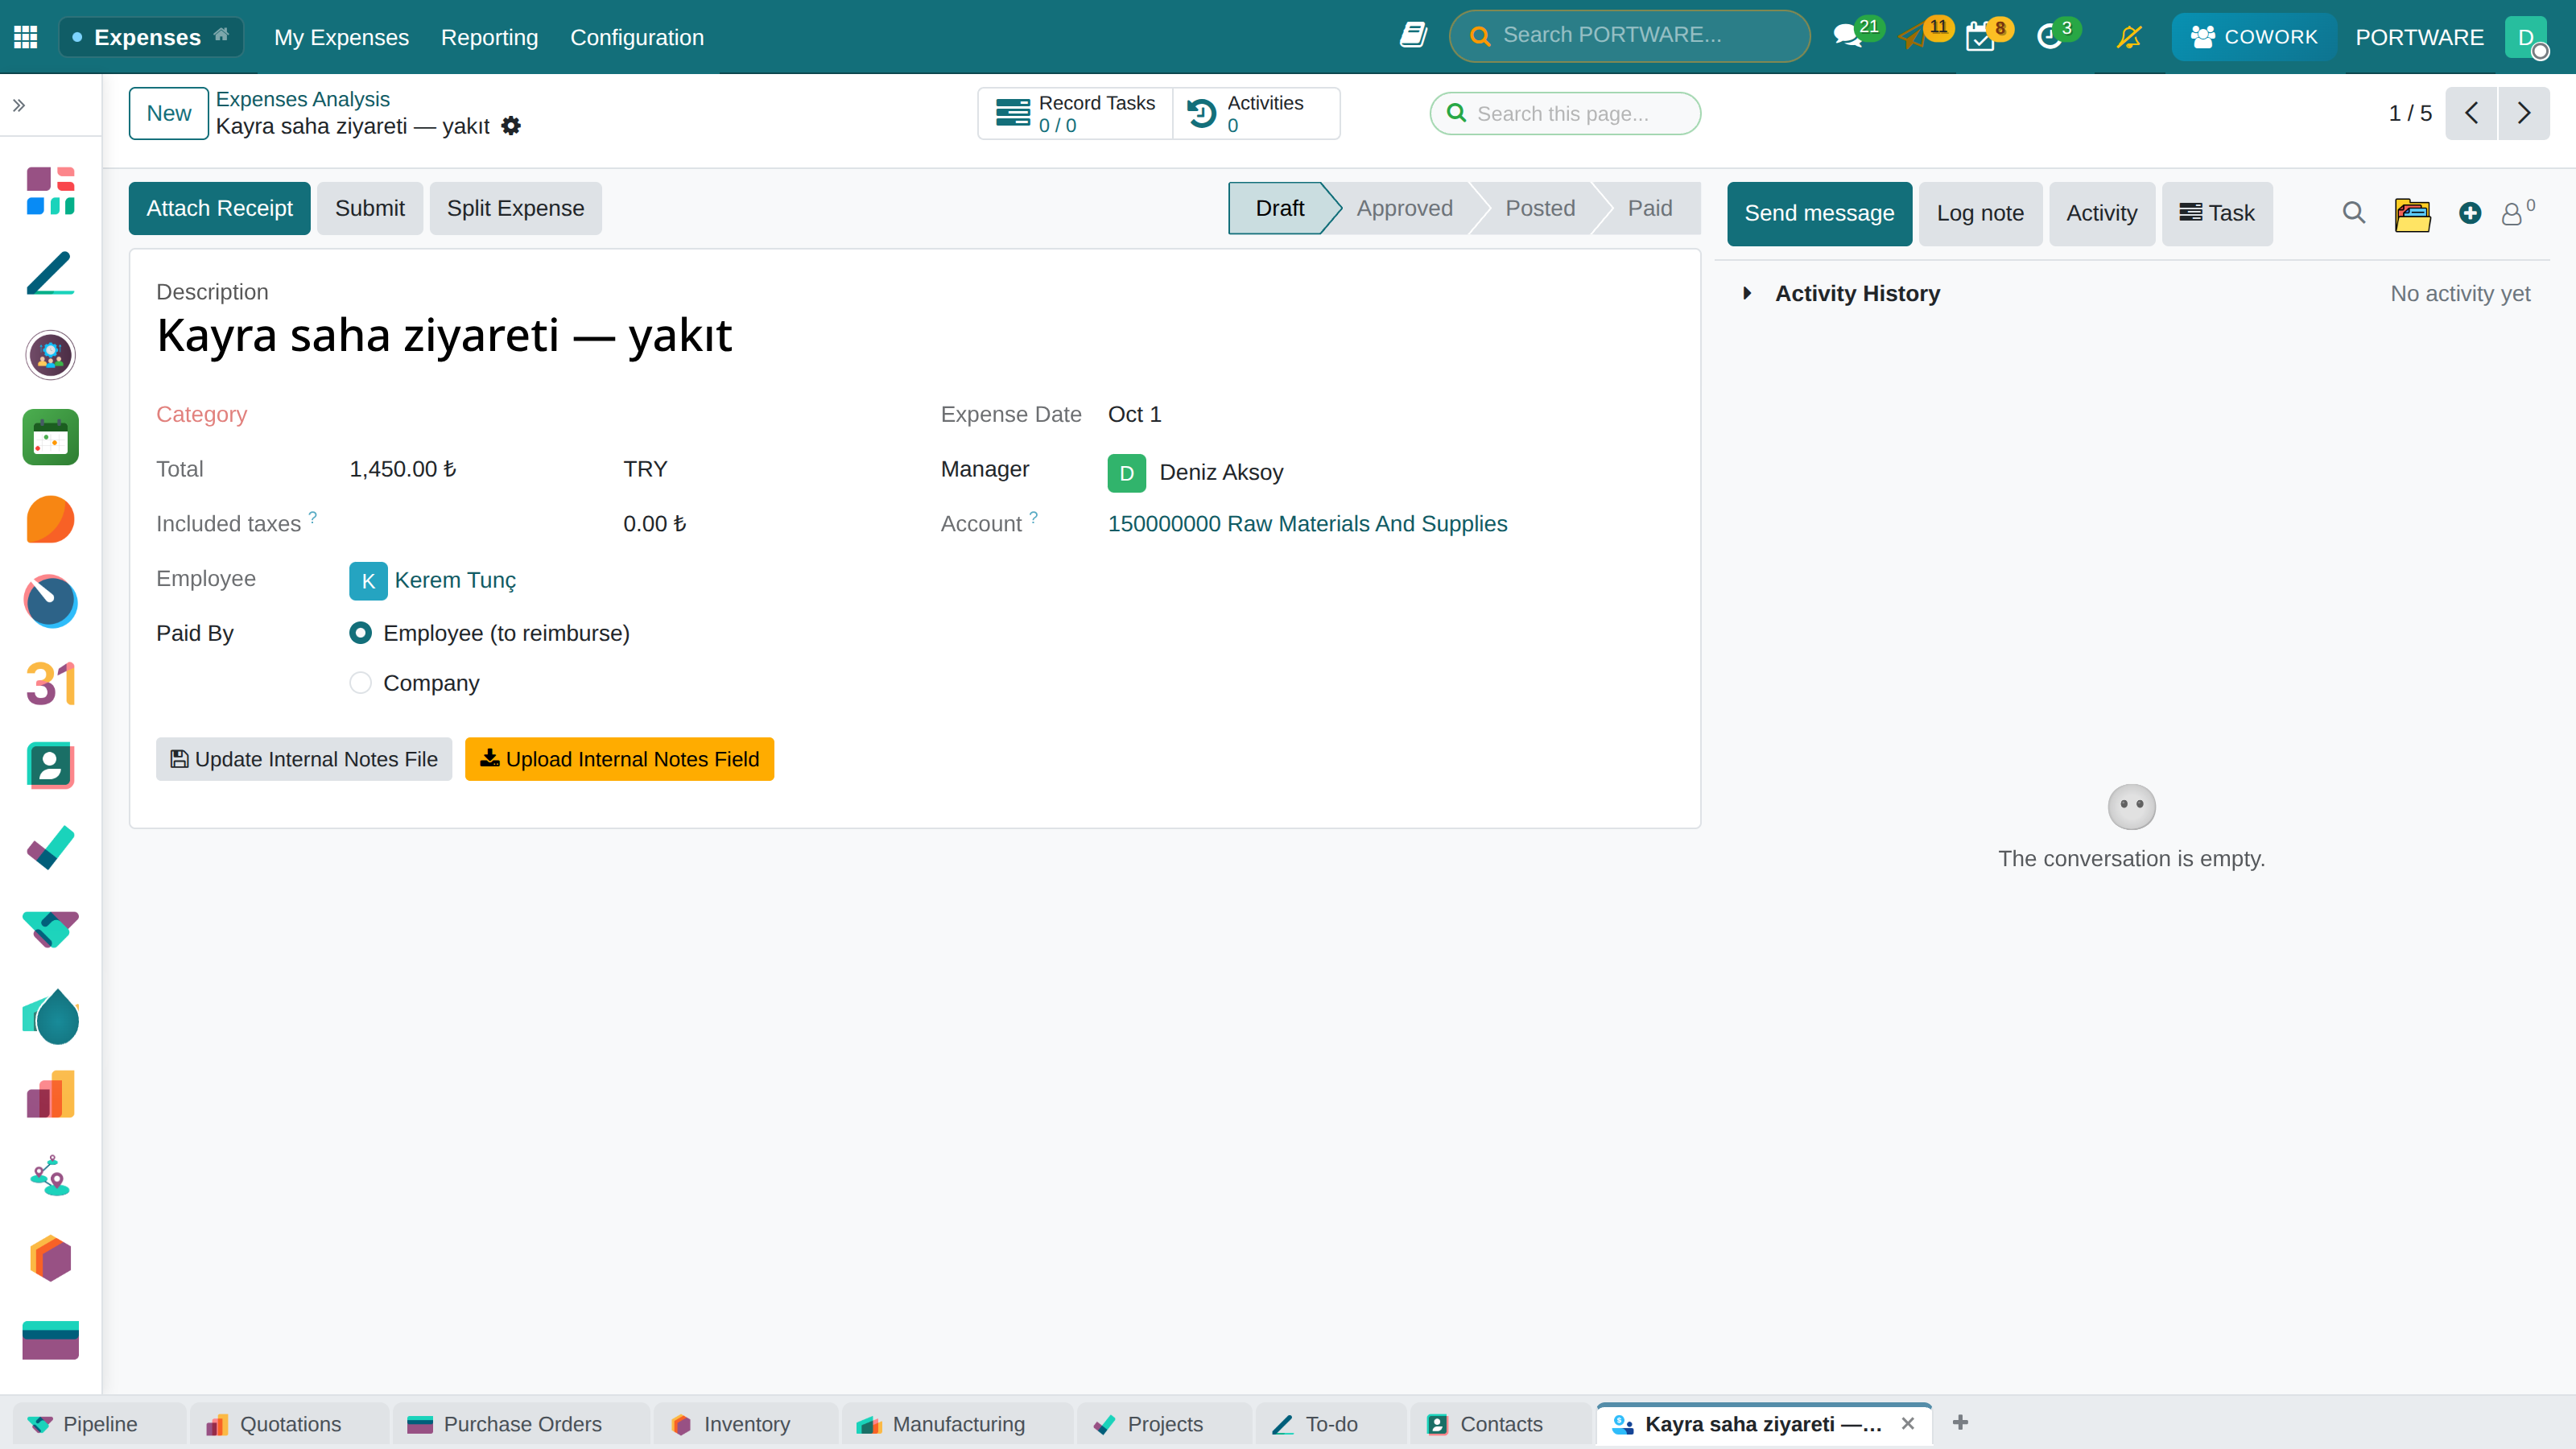Click the Upload Internal Notes Field button
Screen dimensions: 2576x1449
619,759
